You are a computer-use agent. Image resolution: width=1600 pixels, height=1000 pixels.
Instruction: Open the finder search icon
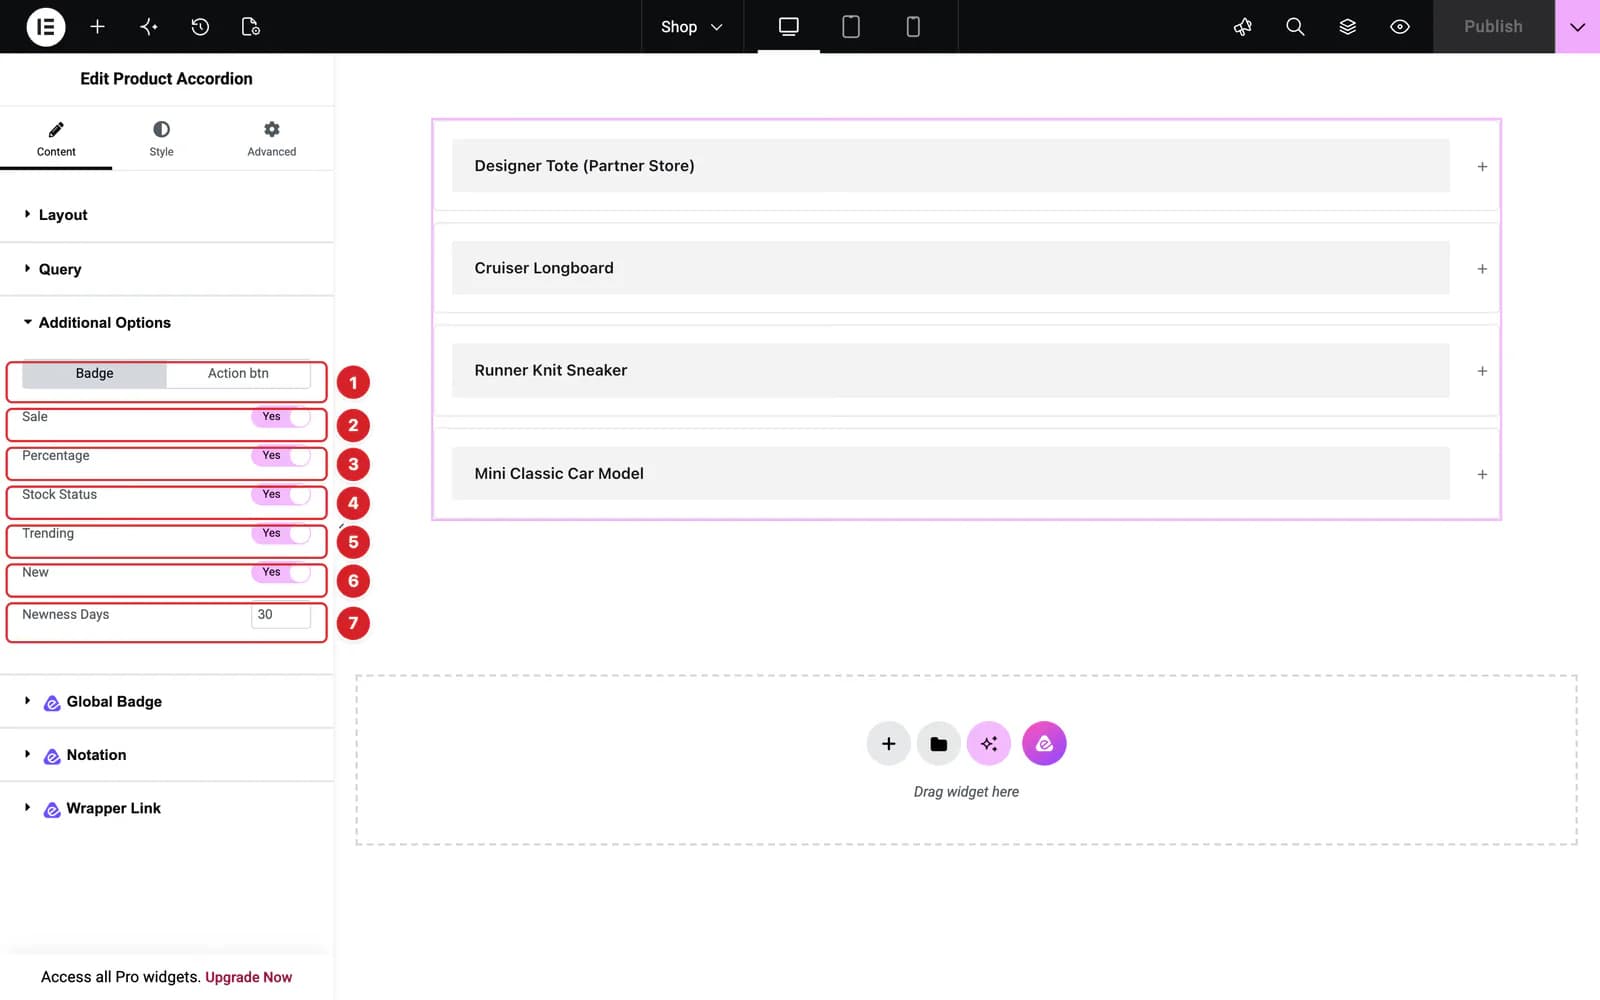pos(1295,27)
